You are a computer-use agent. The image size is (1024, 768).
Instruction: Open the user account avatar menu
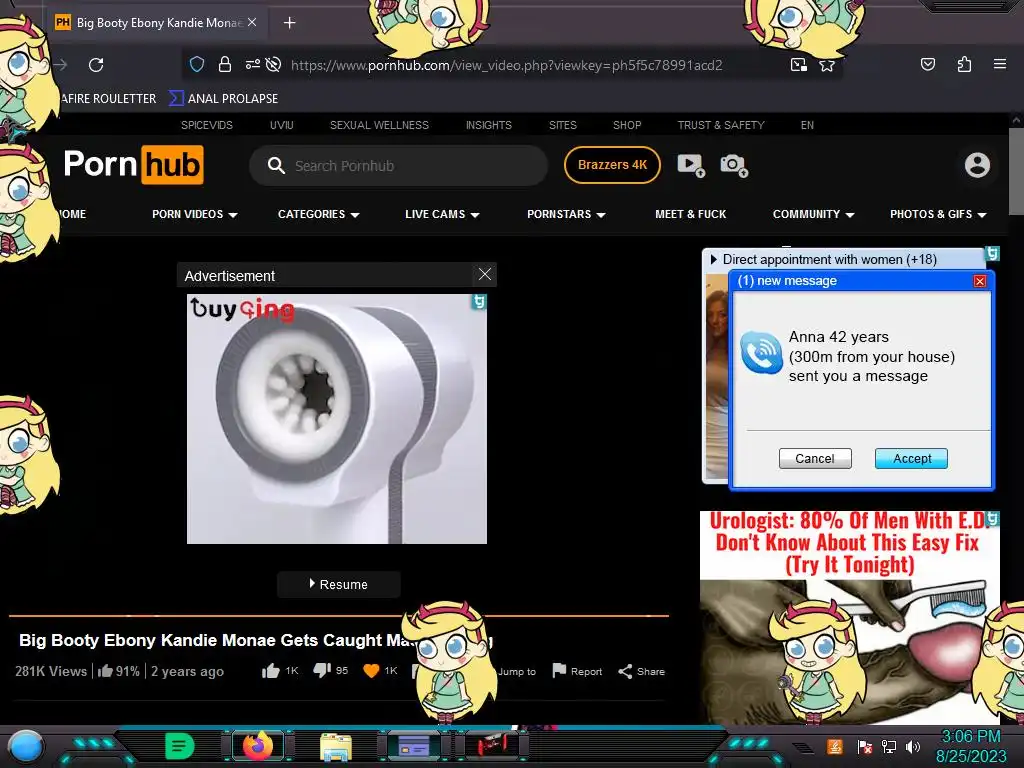coord(977,165)
